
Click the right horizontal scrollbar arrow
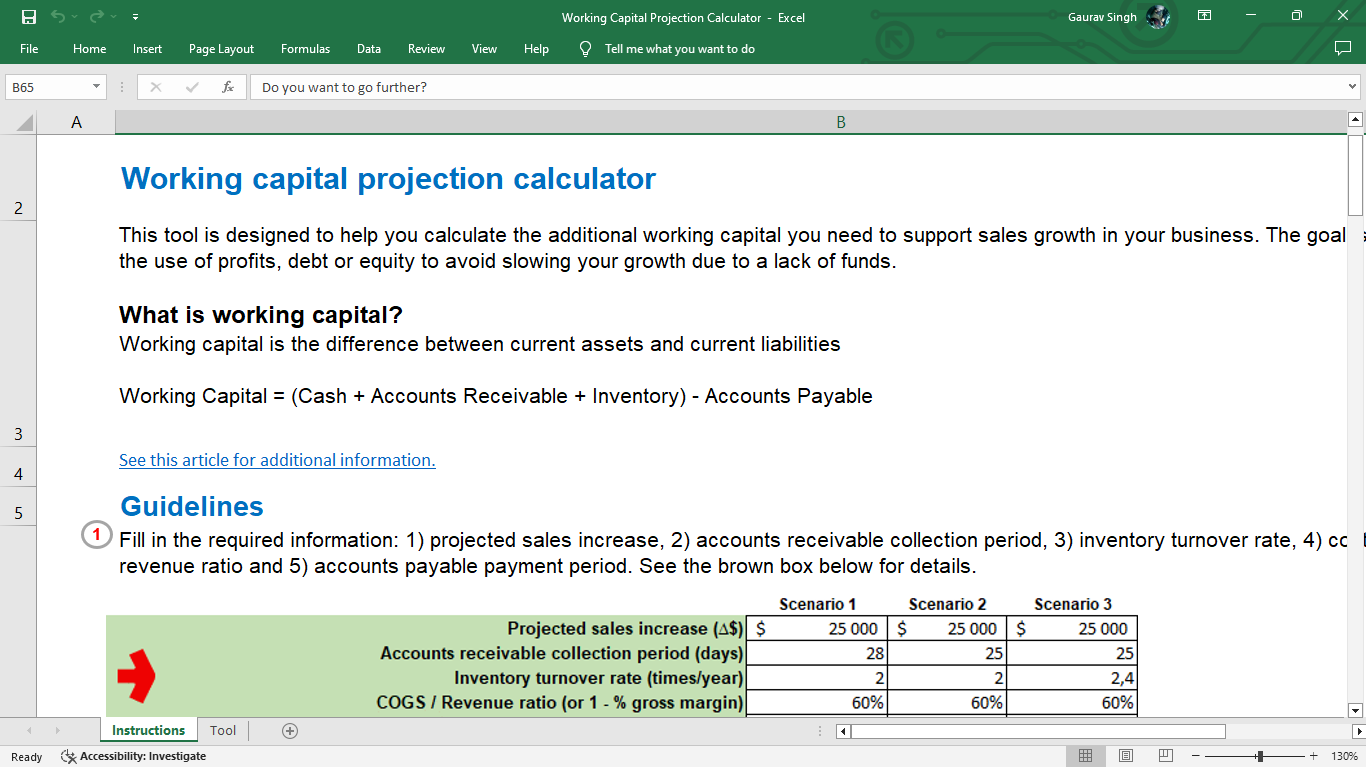click(1357, 731)
